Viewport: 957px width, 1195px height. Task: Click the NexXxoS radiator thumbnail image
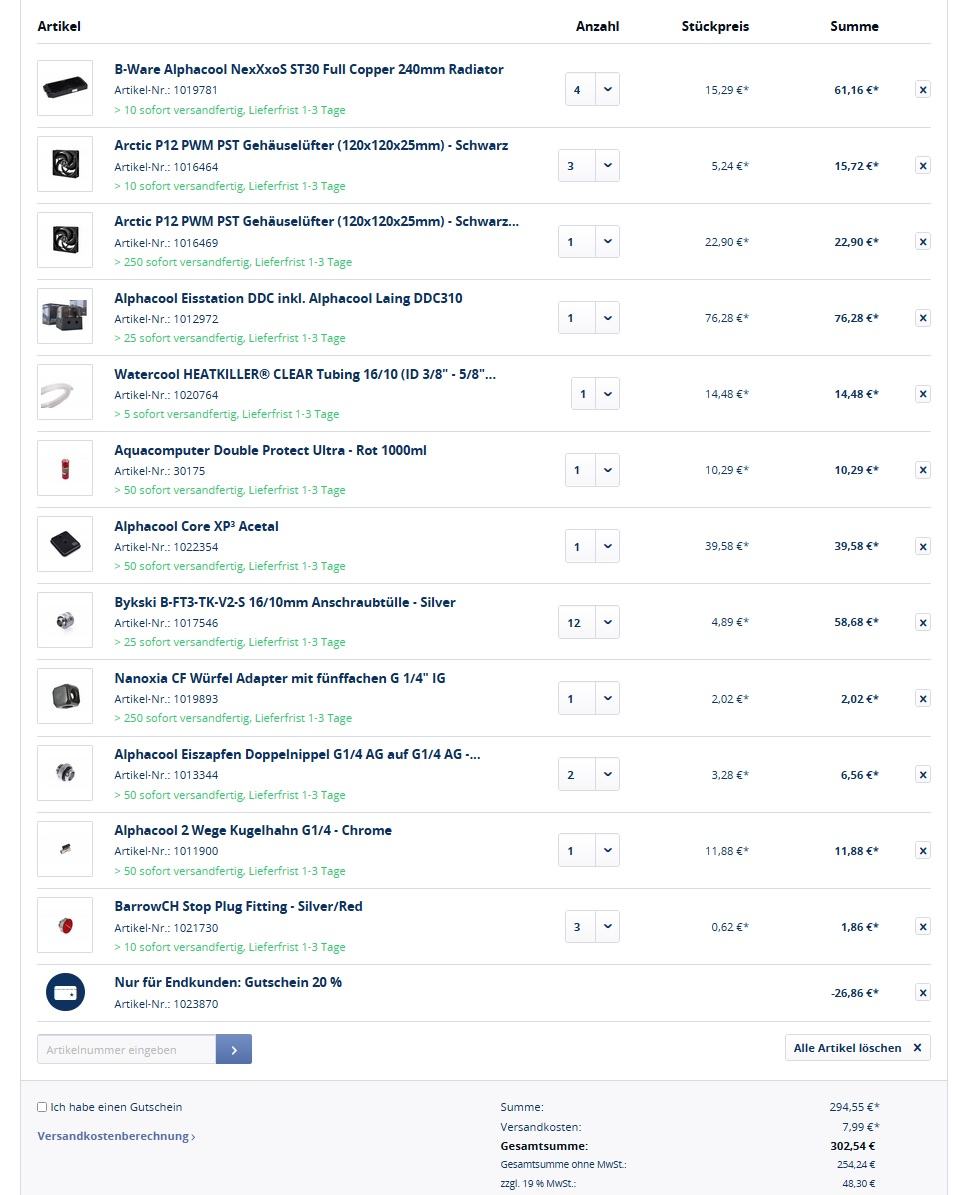tap(65, 88)
